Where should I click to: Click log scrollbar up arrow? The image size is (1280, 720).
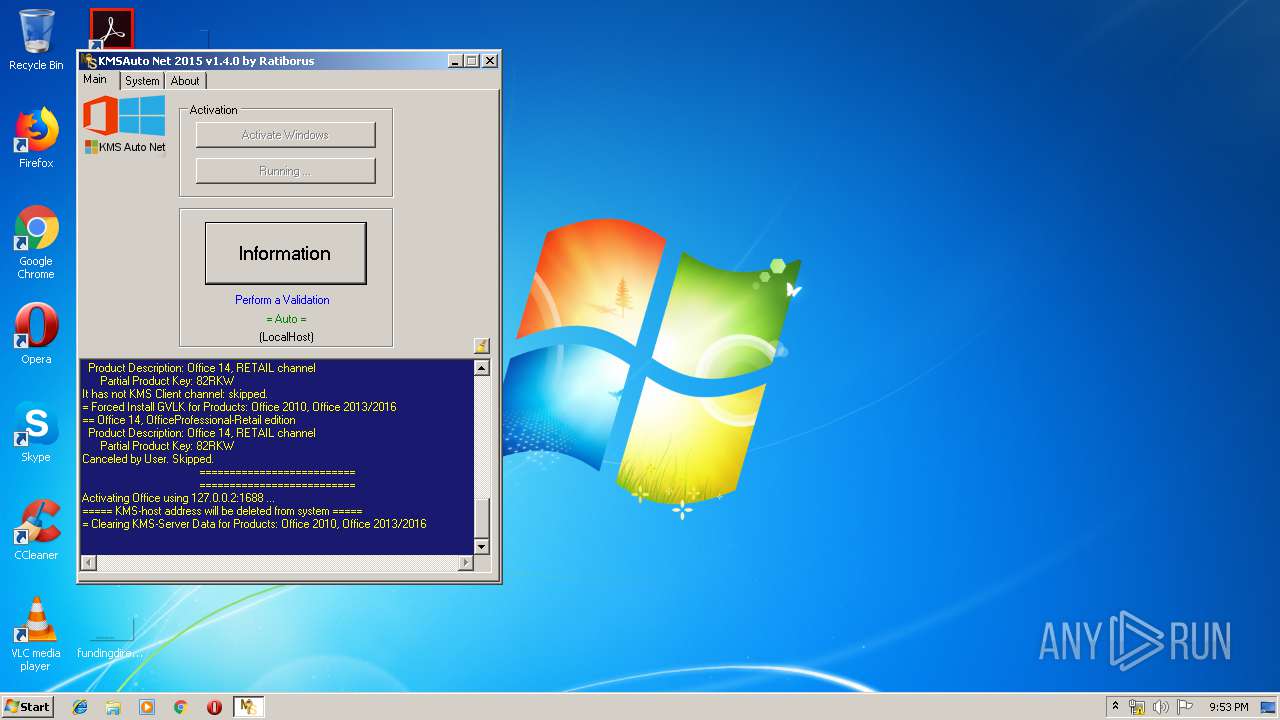click(481, 368)
